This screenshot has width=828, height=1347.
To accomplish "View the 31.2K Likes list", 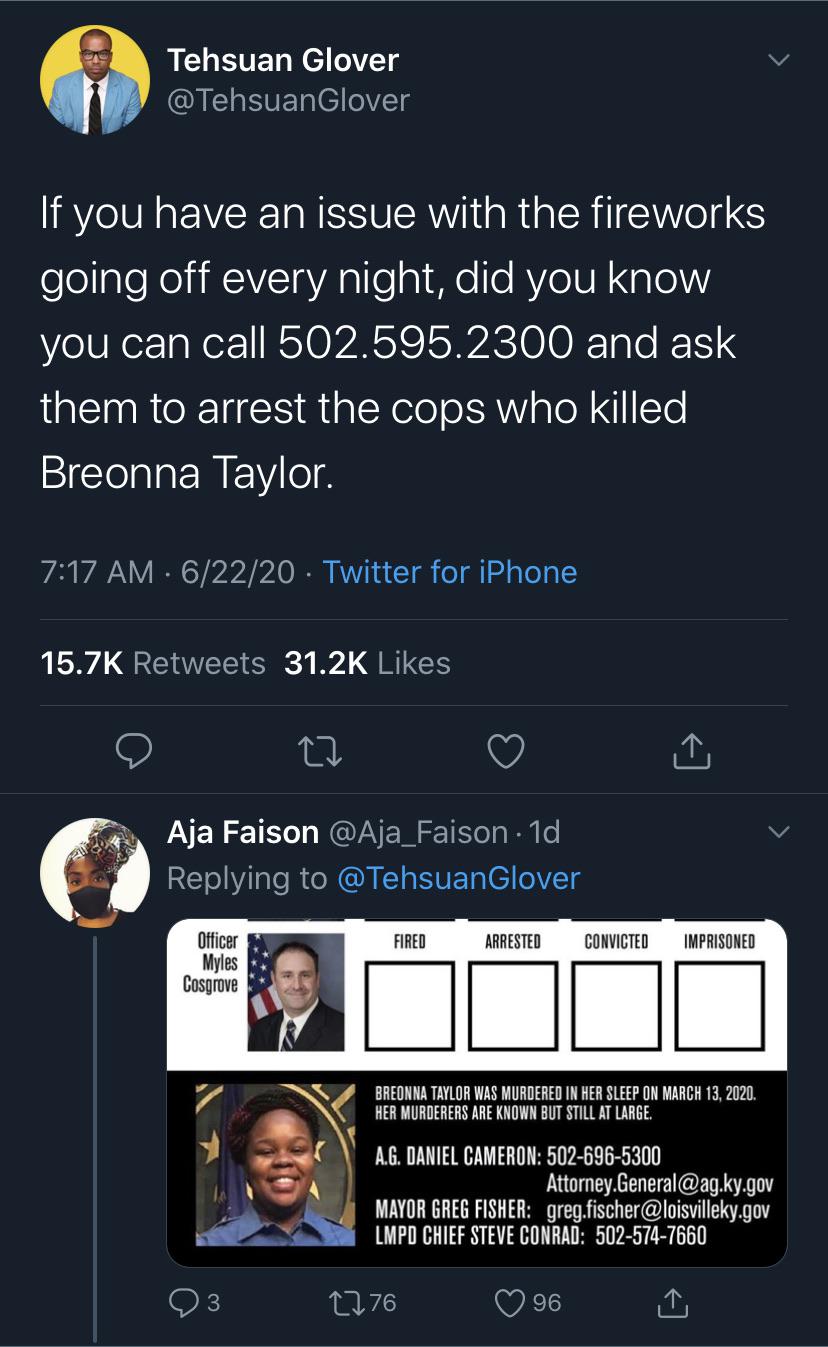I will [x=367, y=663].
